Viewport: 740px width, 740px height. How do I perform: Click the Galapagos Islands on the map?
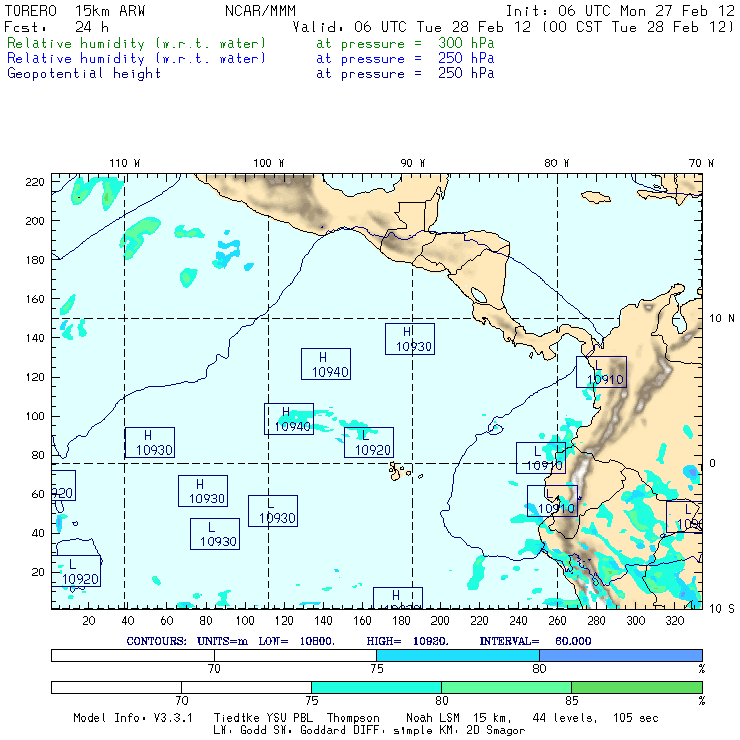(400, 470)
